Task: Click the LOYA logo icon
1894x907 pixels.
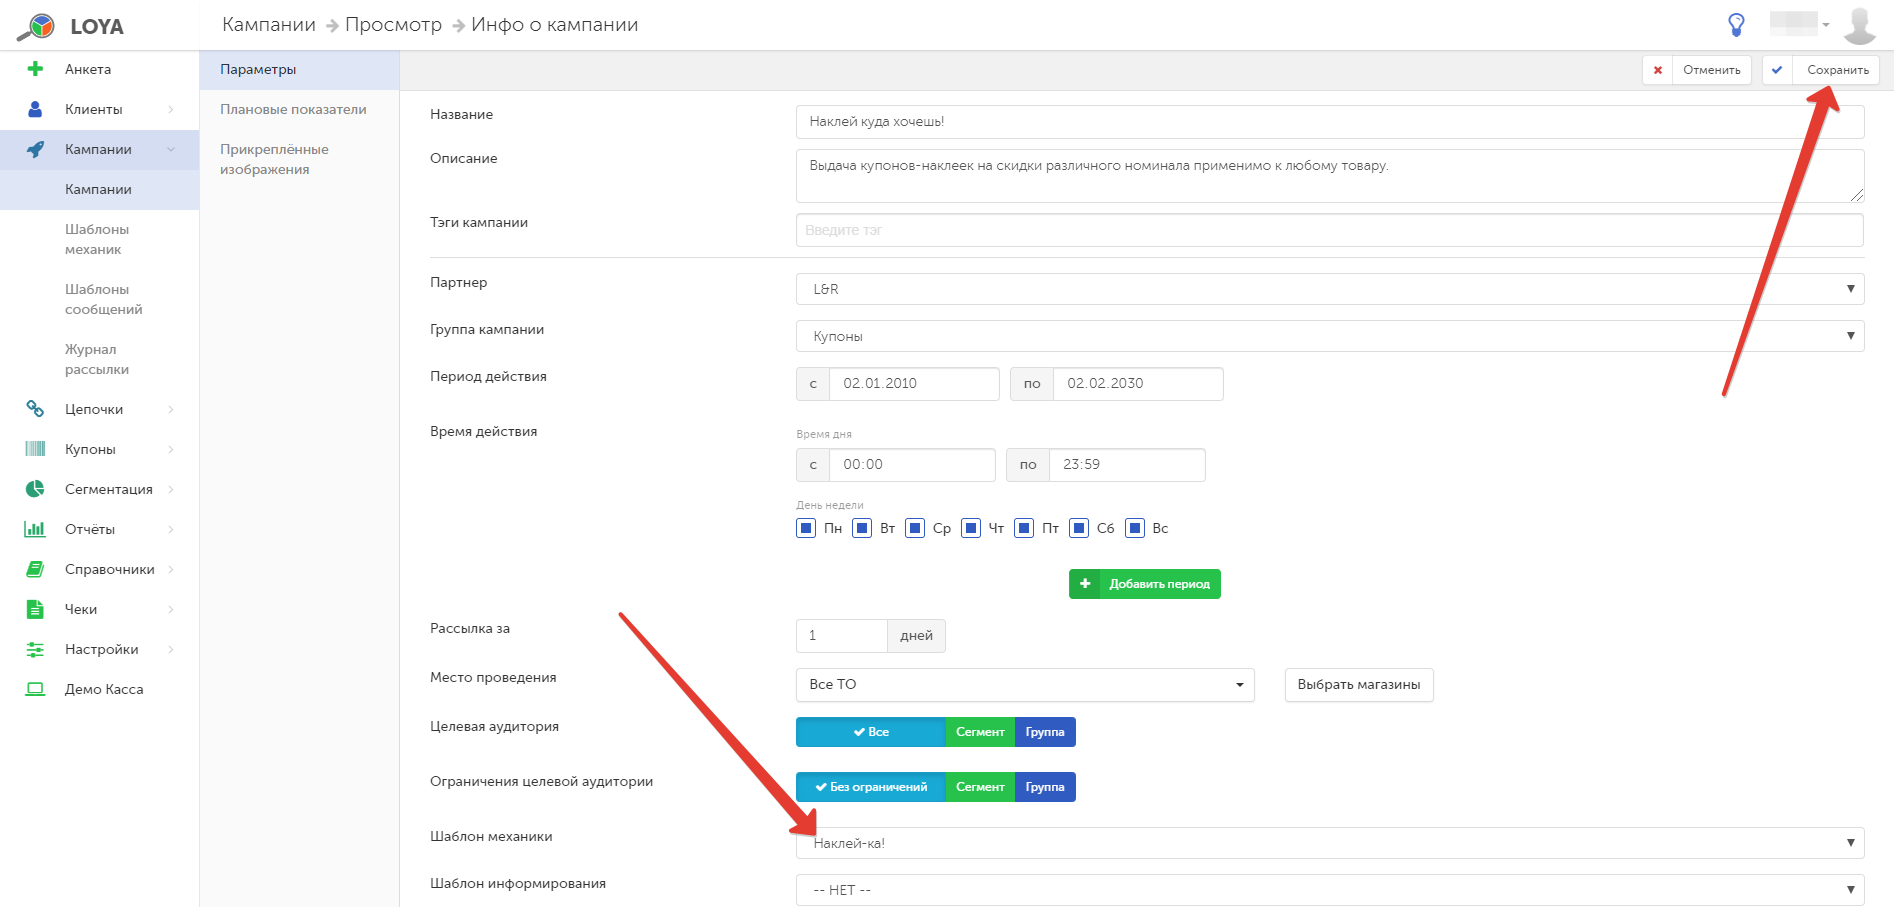Action: coord(36,26)
